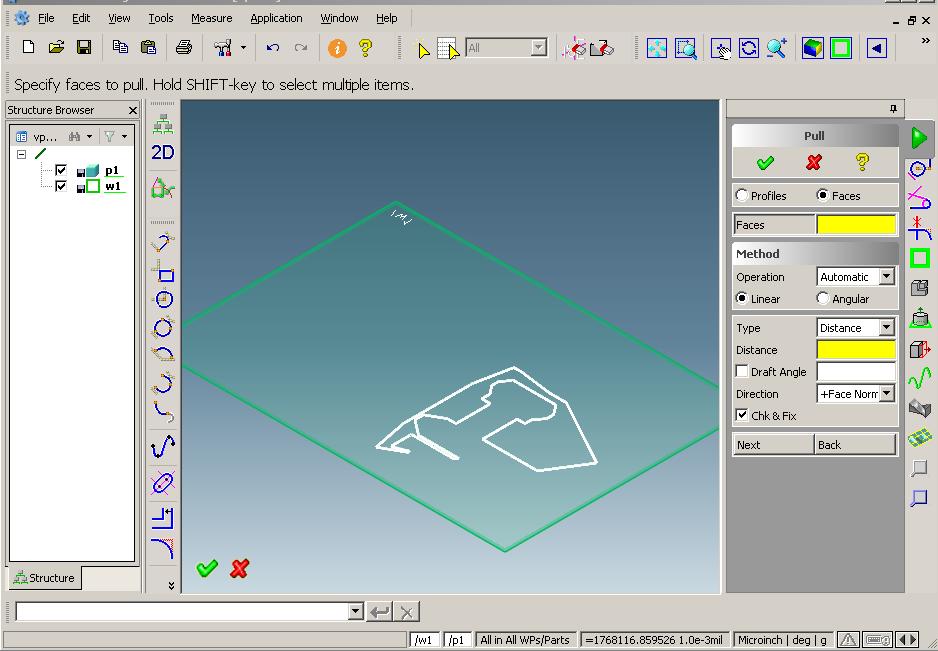Viewport: 938px width, 651px height.
Task: Redo with the toolbar redo arrow
Action: (x=301, y=48)
